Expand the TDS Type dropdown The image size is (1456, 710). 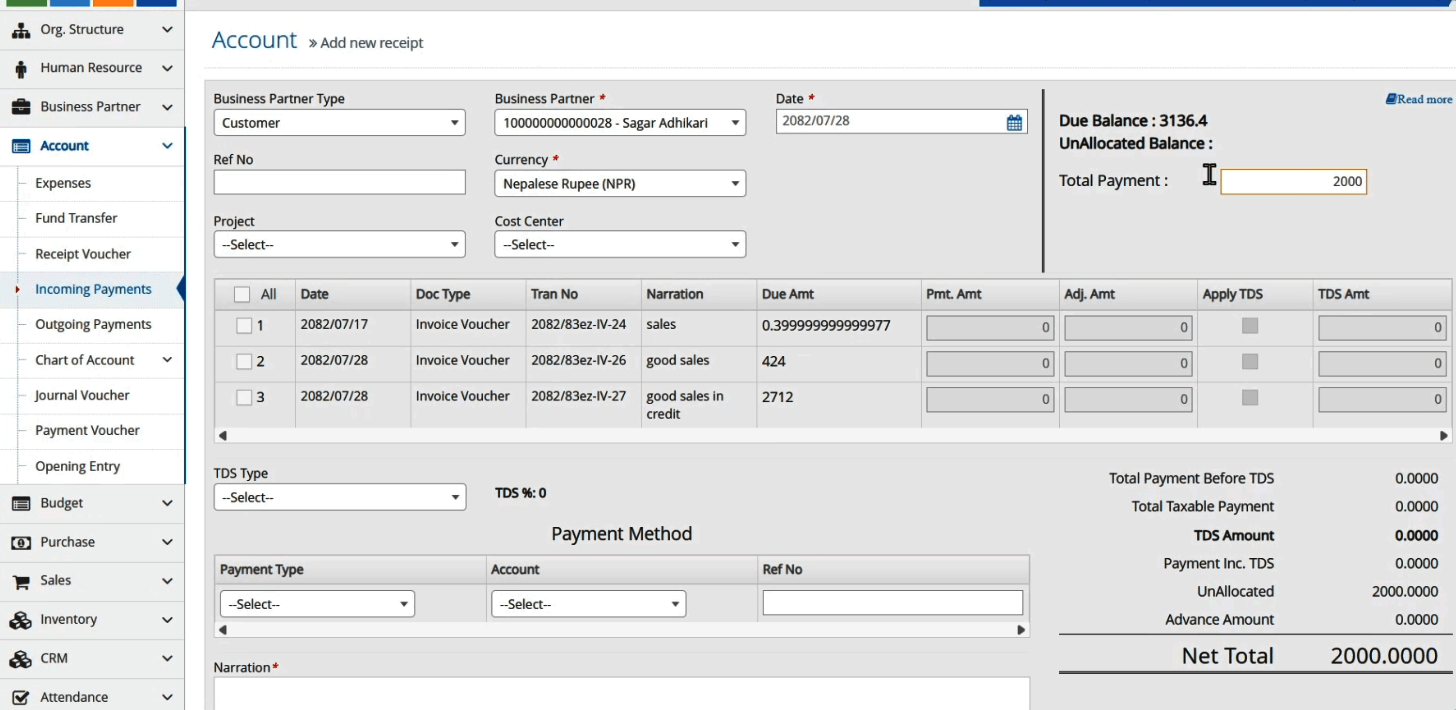point(339,497)
